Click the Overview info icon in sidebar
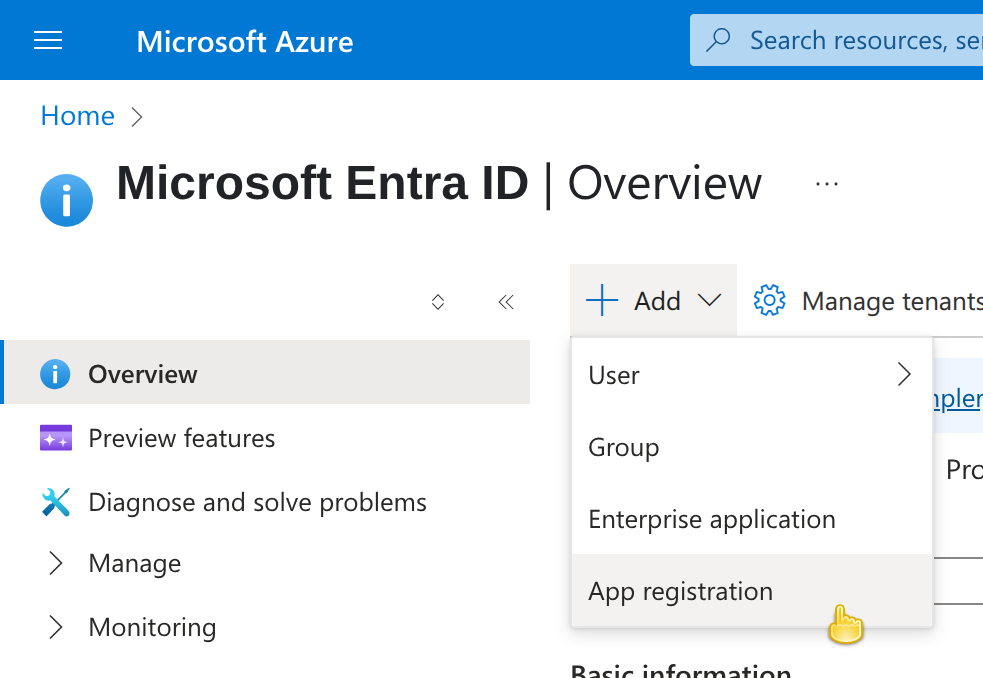Image resolution: width=983 pixels, height=678 pixels. click(x=55, y=374)
